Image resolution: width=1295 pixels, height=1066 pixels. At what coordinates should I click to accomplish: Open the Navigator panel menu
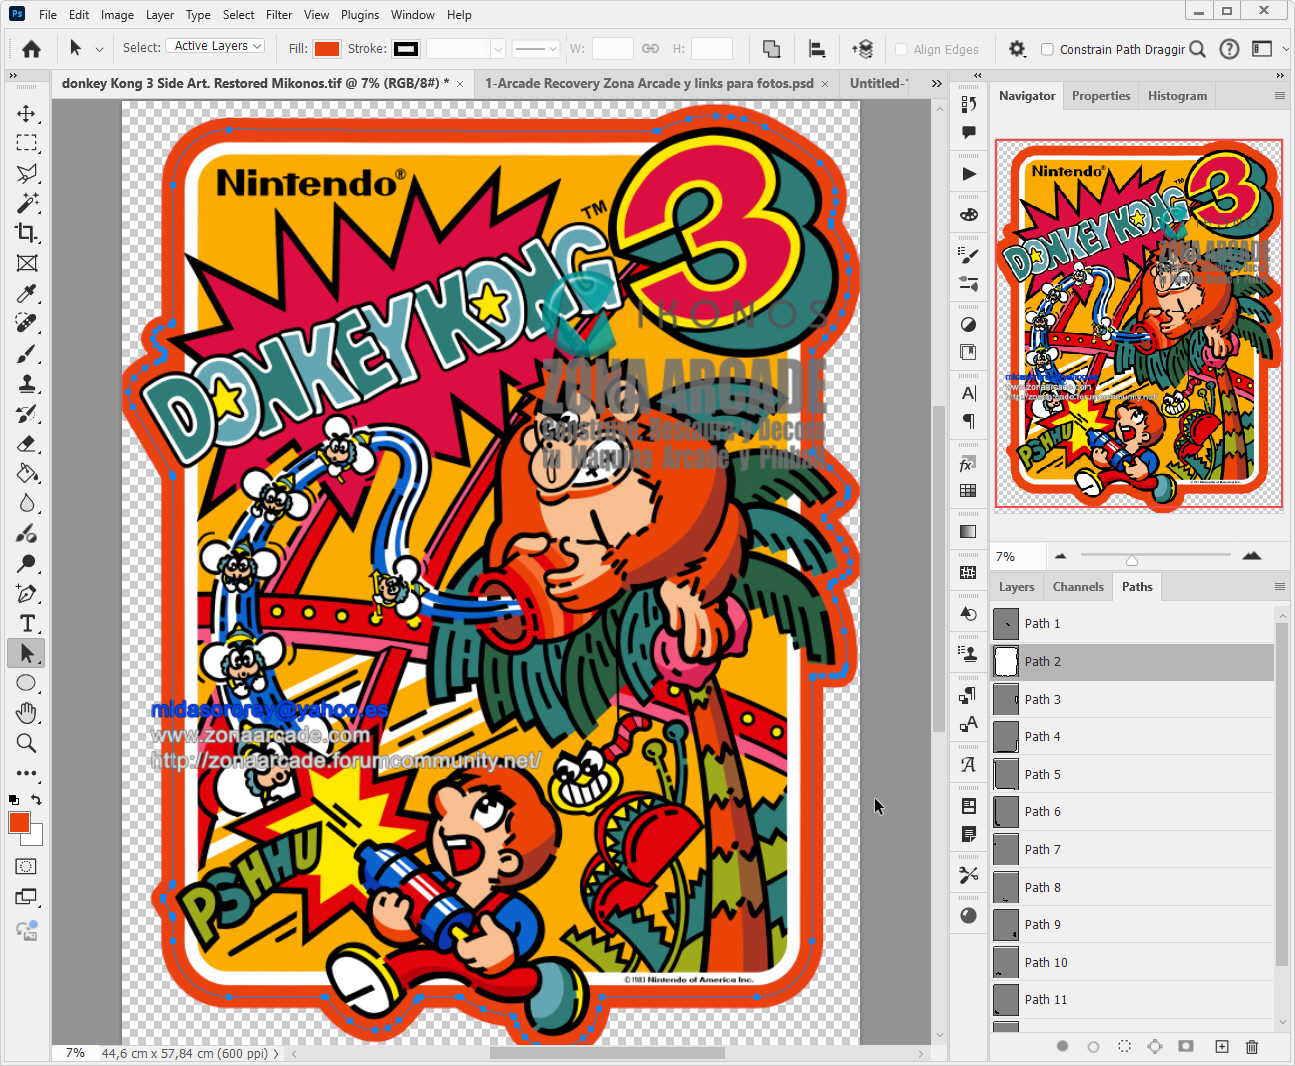pos(1279,96)
